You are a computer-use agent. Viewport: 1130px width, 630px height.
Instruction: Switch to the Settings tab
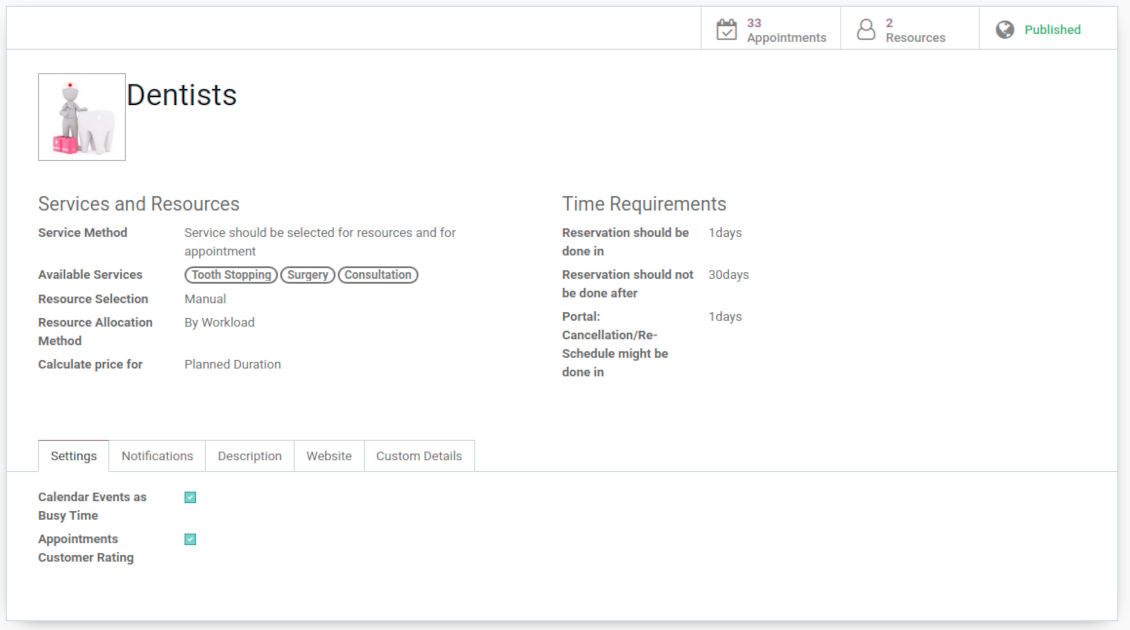(x=74, y=456)
